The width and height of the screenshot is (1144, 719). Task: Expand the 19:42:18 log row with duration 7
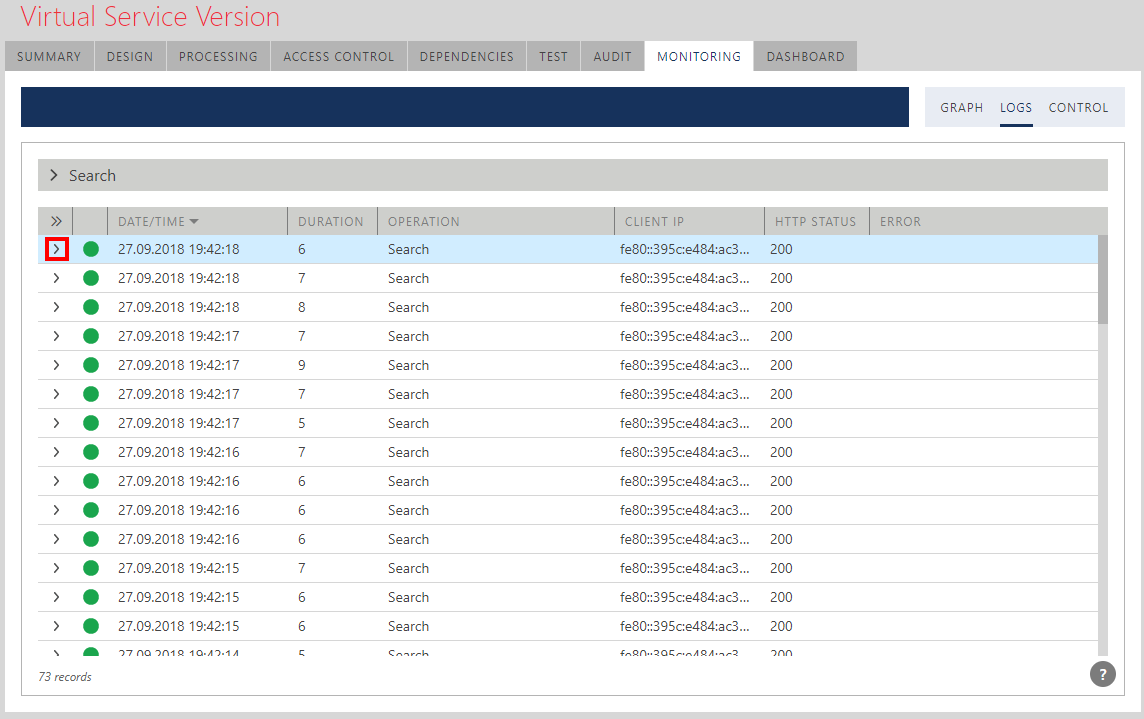56,278
